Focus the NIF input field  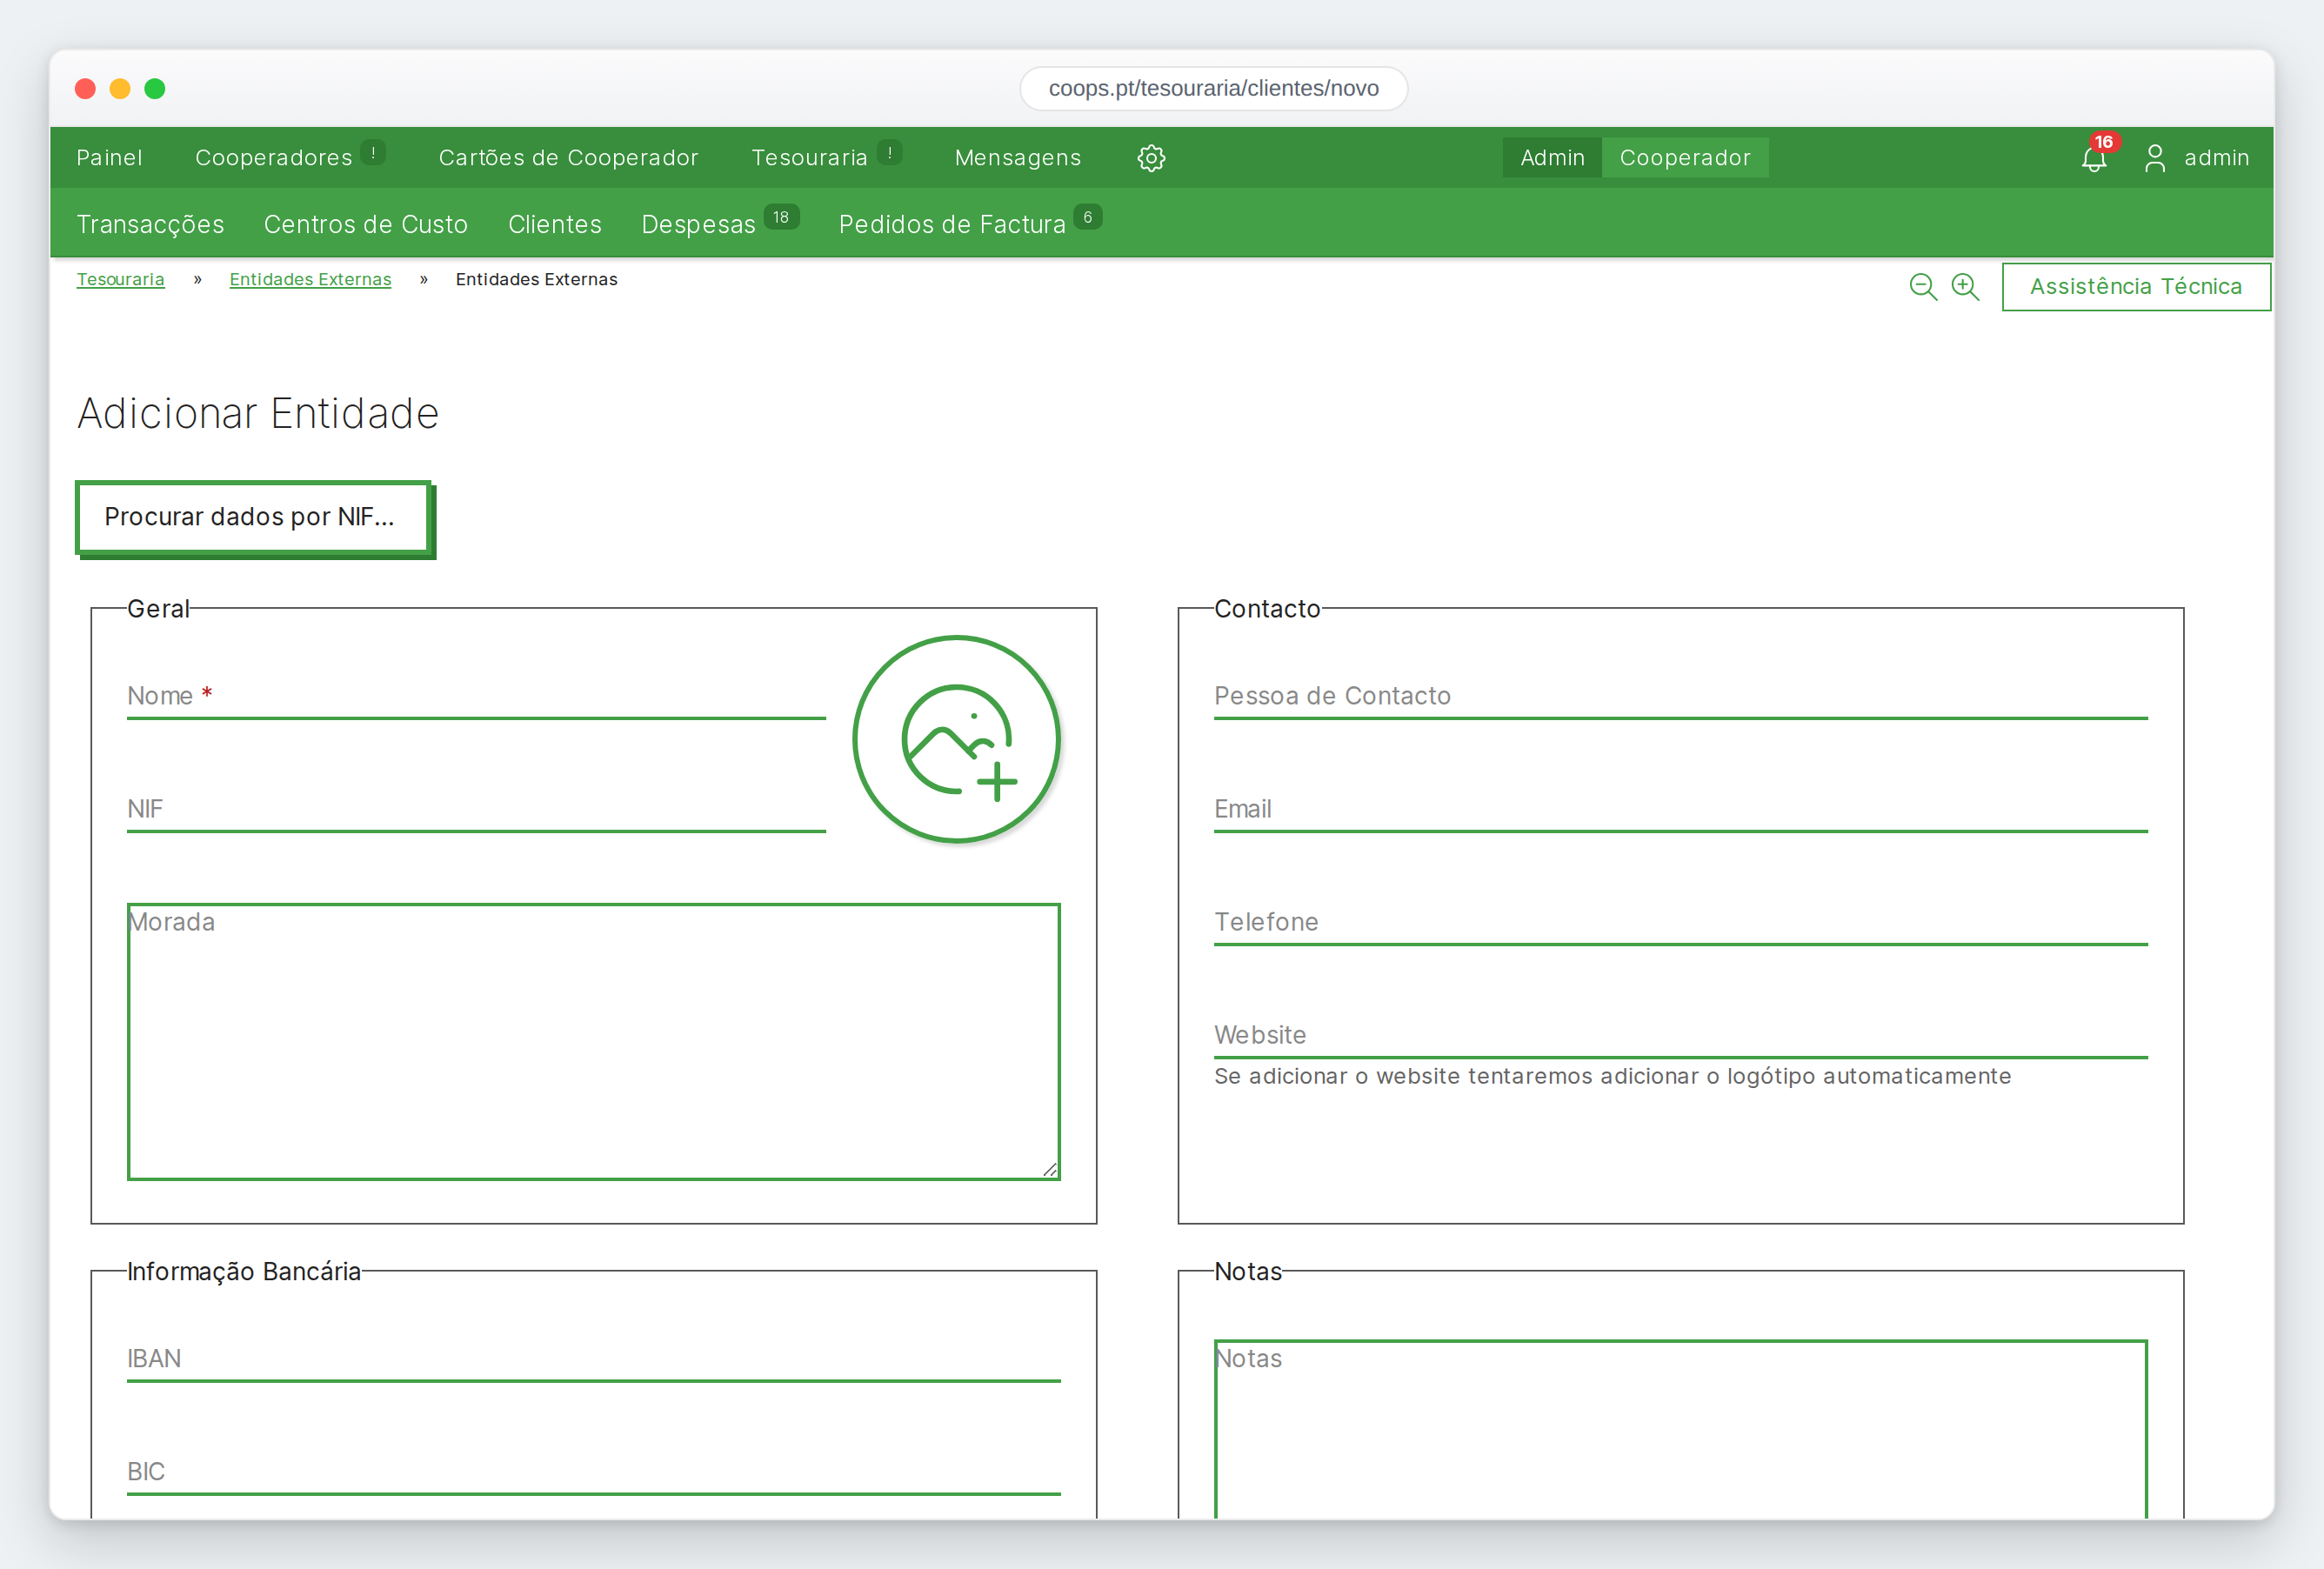tap(476, 809)
